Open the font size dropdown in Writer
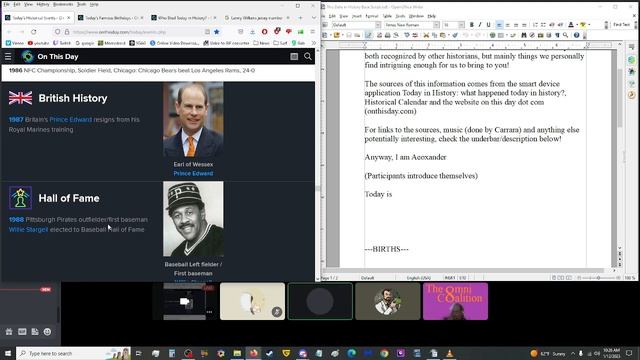The height and width of the screenshot is (360, 640). click(461, 25)
